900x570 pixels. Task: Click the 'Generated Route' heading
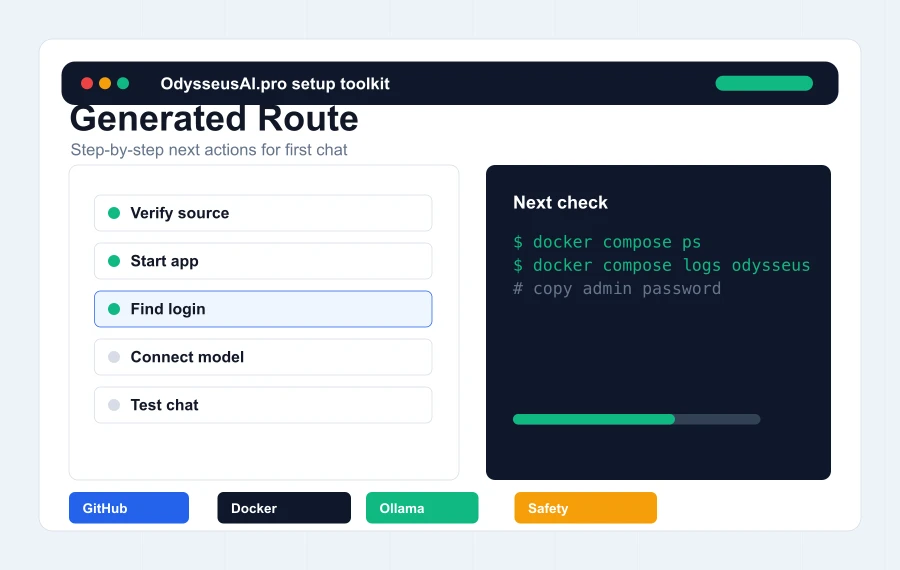(214, 119)
